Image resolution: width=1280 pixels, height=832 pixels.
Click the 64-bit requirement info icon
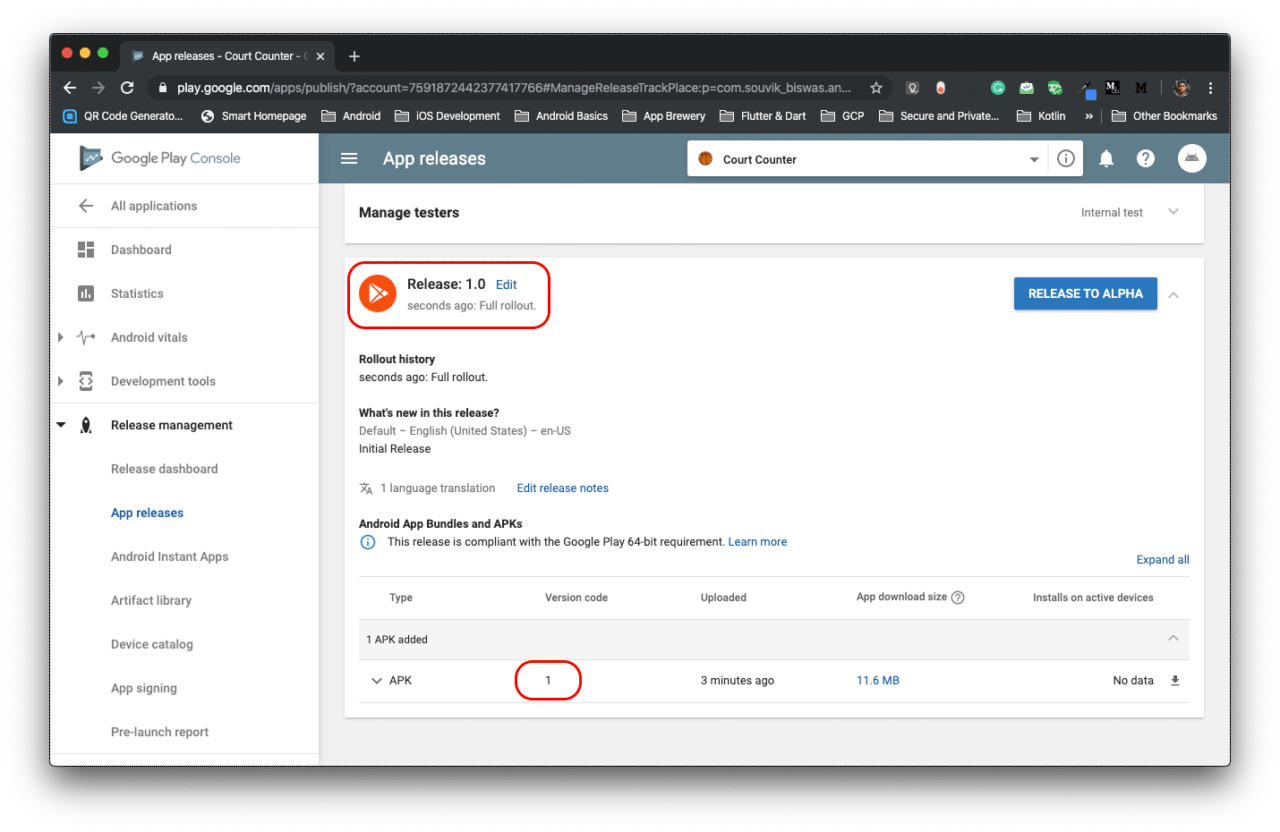(367, 542)
